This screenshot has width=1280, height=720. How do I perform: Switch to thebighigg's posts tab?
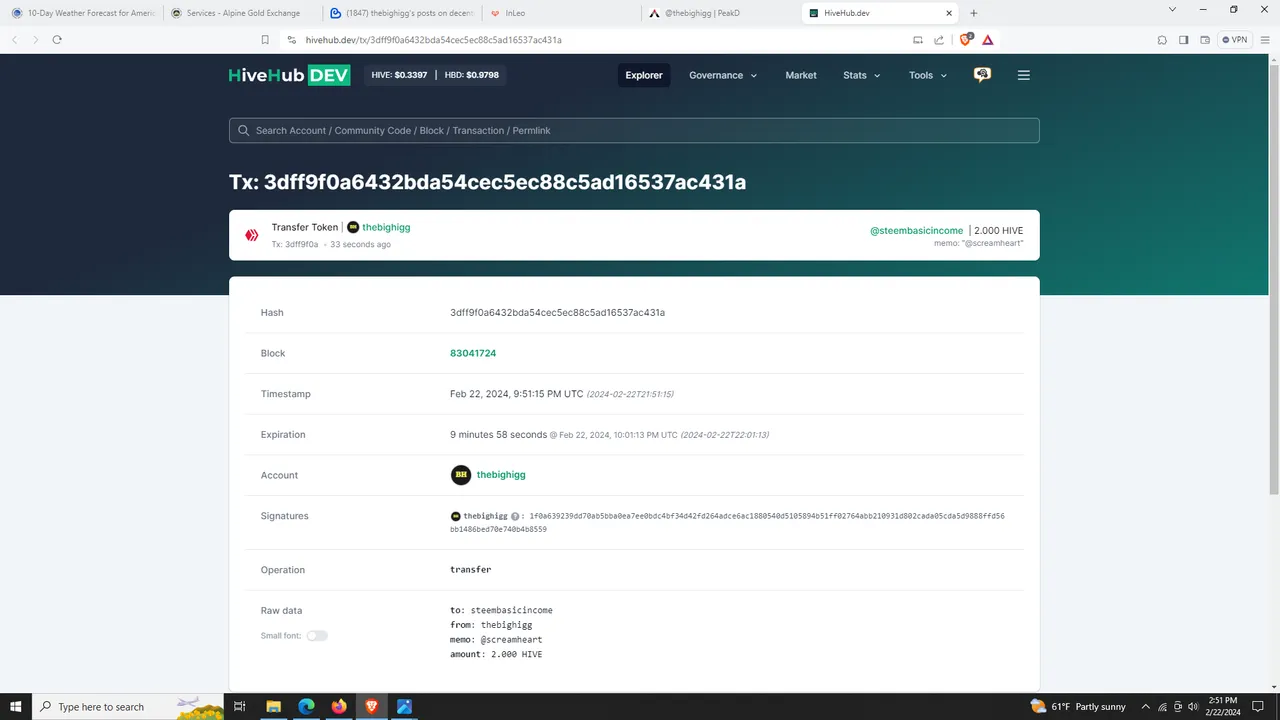tap(400, 13)
